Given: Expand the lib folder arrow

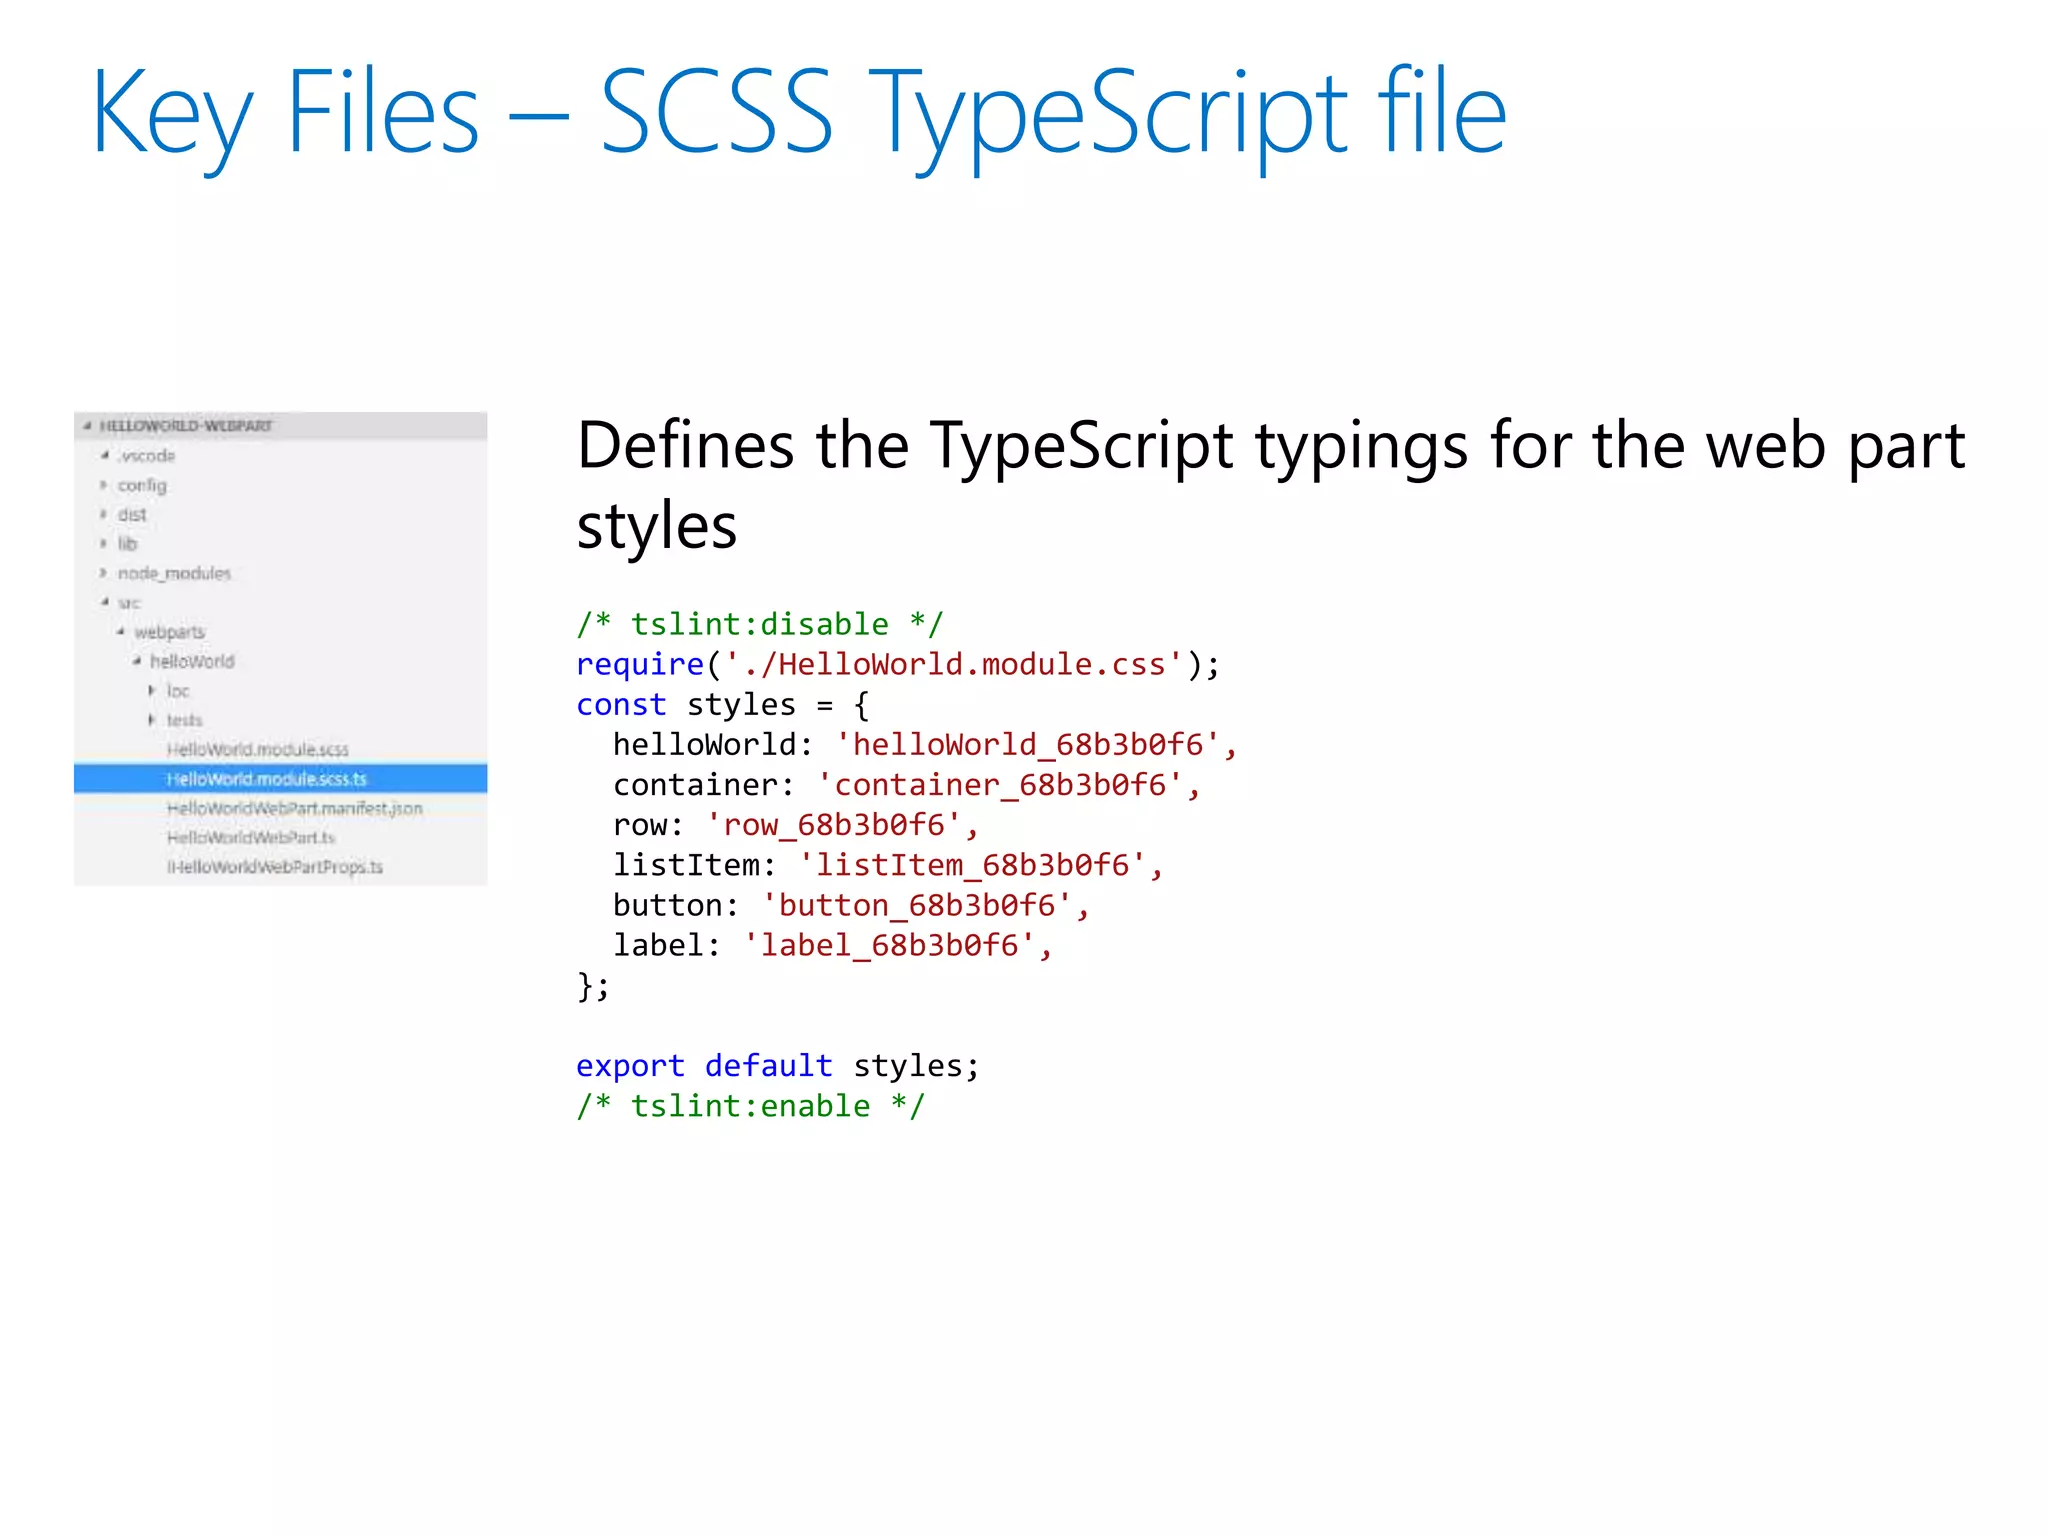Looking at the screenshot, I should point(103,543).
